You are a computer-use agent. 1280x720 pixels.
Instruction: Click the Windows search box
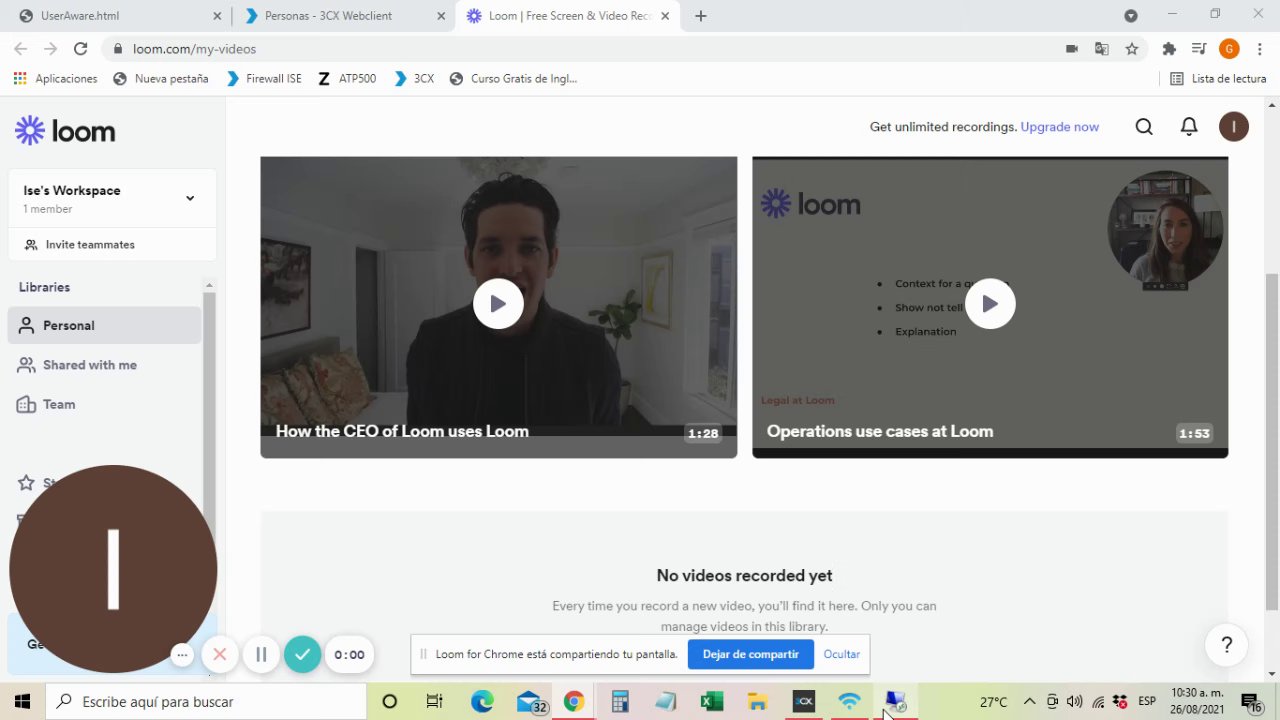pos(207,702)
